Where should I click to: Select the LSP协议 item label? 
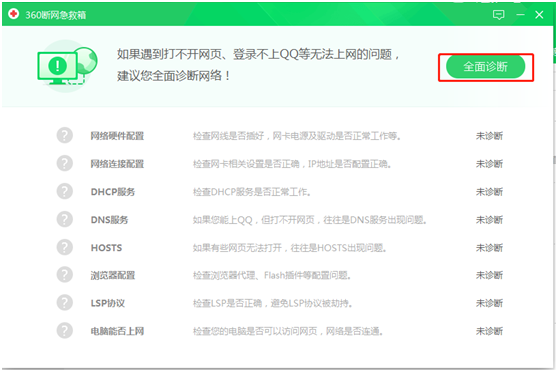(x=108, y=303)
